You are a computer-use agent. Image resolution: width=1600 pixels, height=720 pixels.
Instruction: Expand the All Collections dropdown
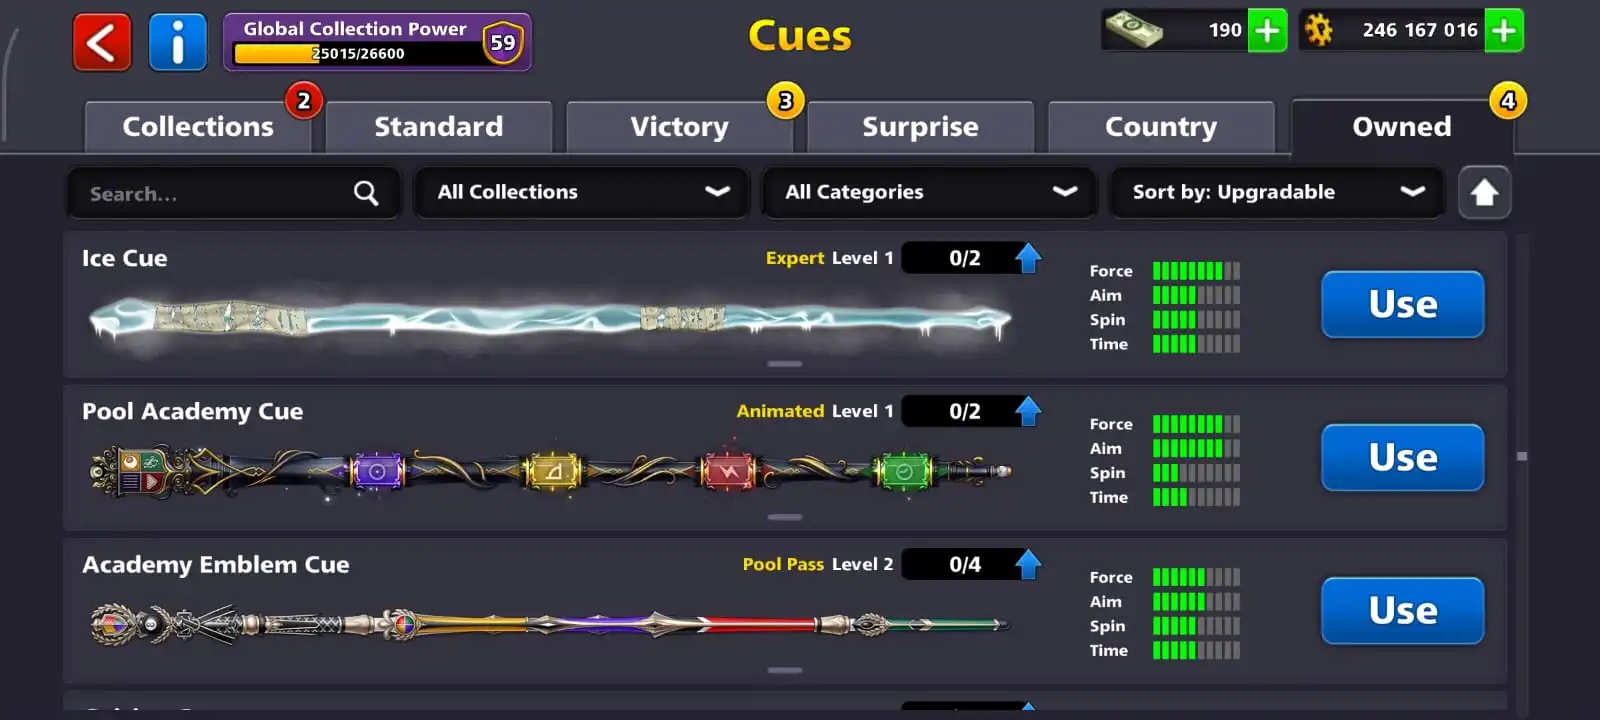[x=582, y=192]
